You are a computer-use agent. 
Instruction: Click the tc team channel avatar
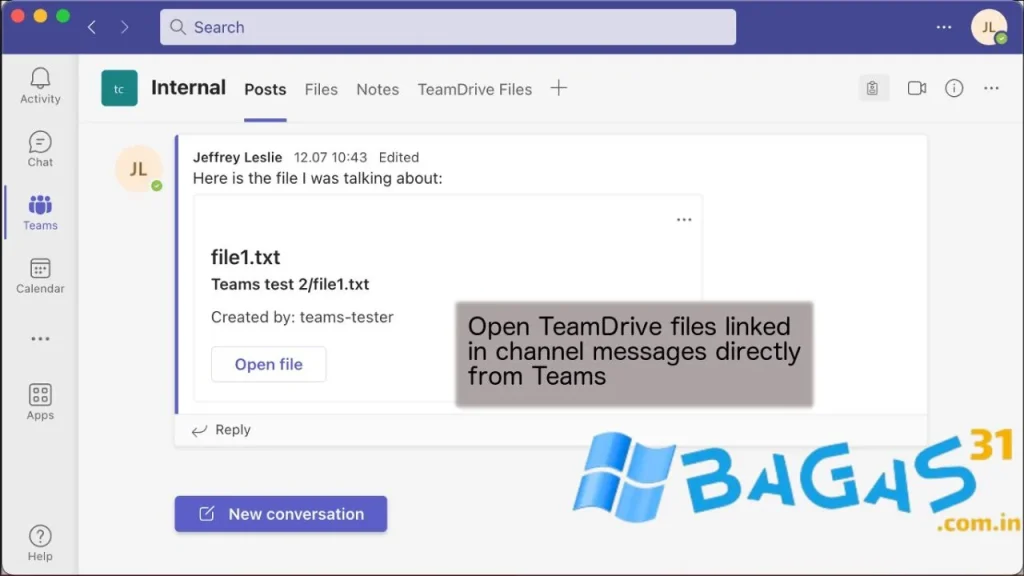[120, 88]
